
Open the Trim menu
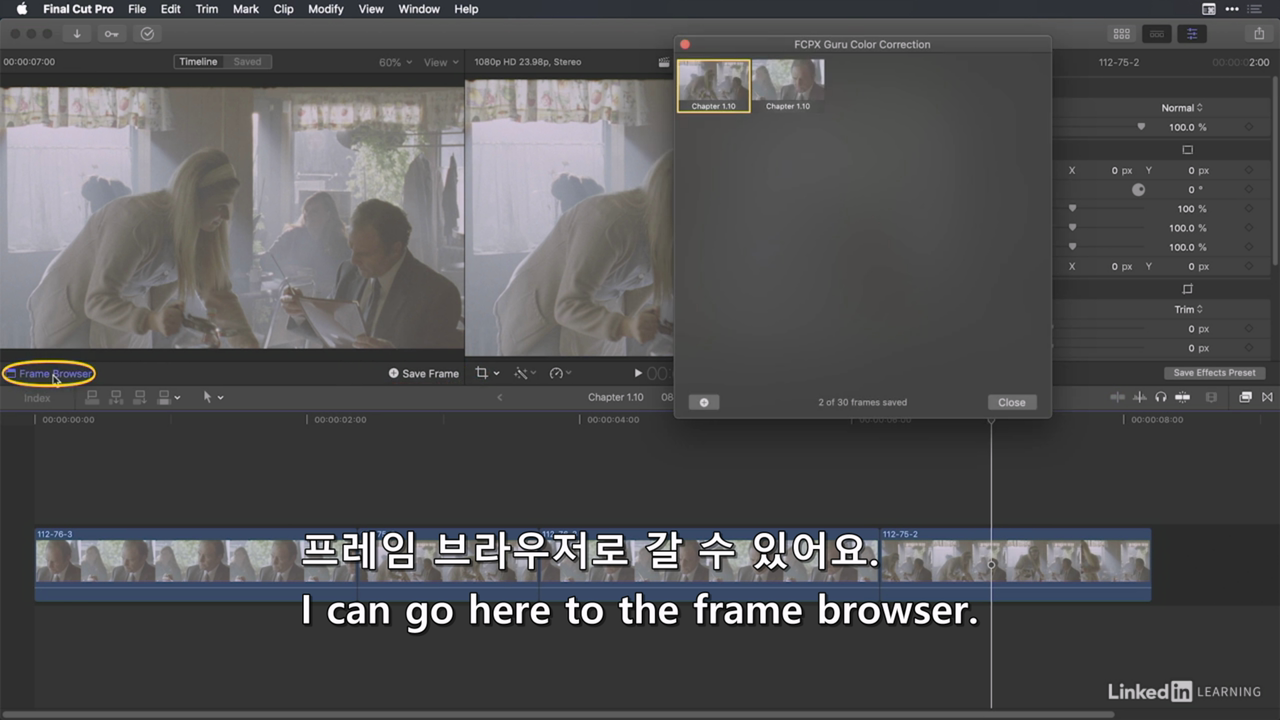pos(207,9)
